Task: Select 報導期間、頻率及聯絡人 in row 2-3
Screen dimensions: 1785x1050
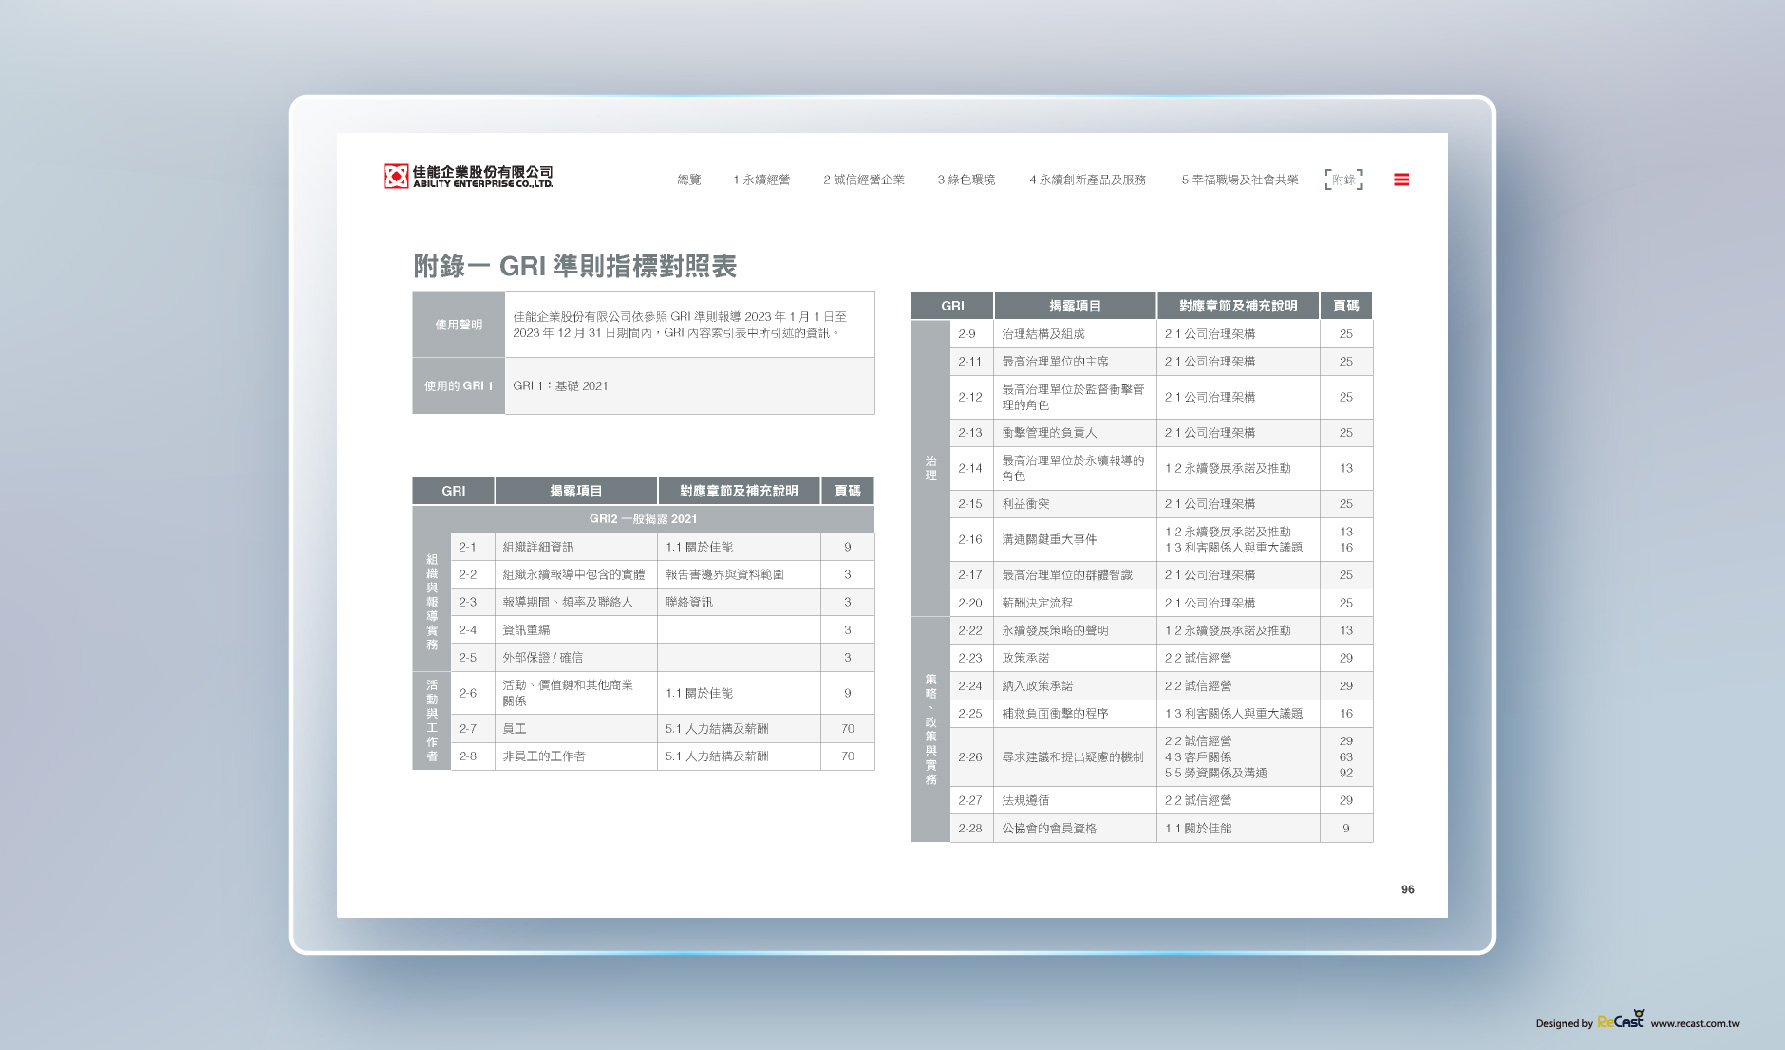Action: click(567, 602)
